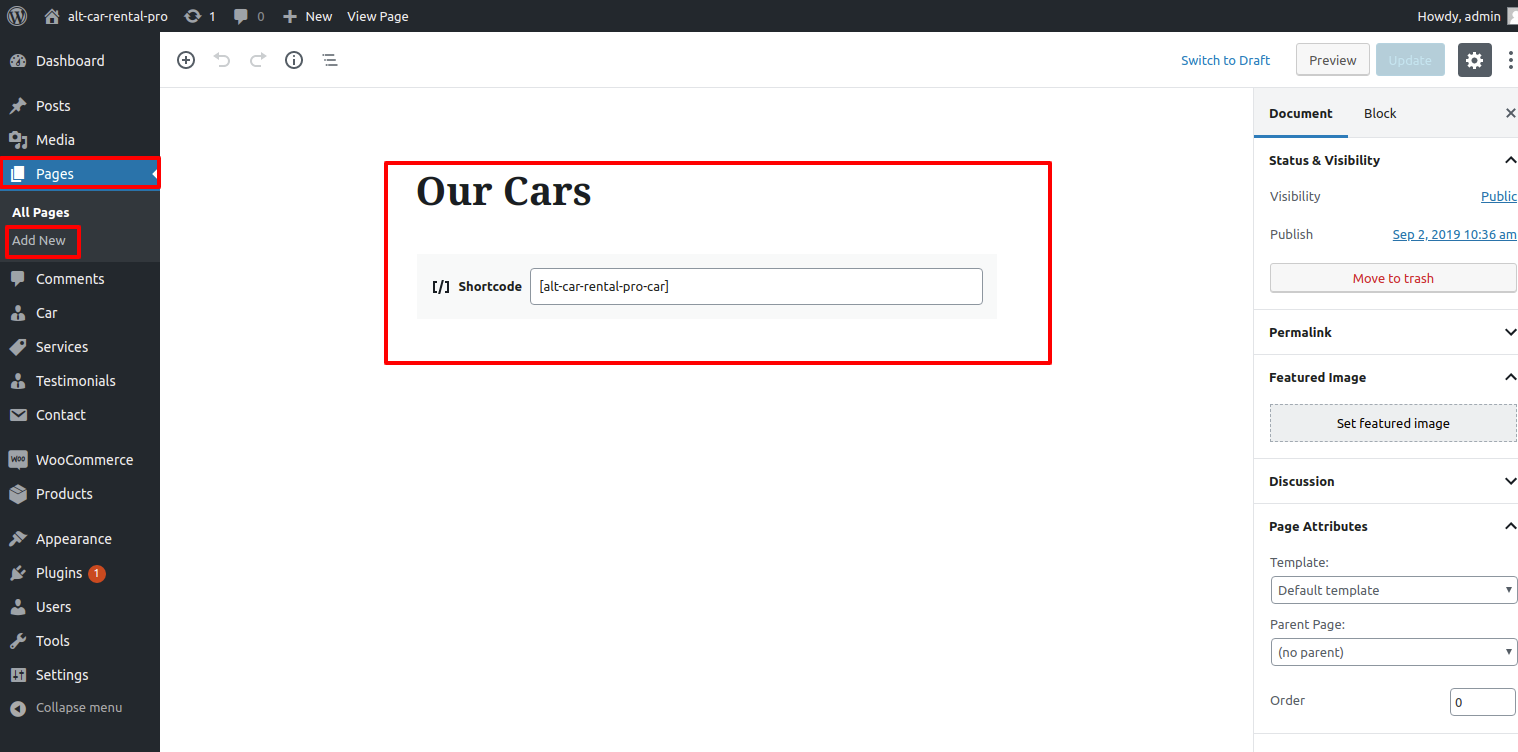Click Move to trash button
The height and width of the screenshot is (752, 1518).
[x=1393, y=278]
